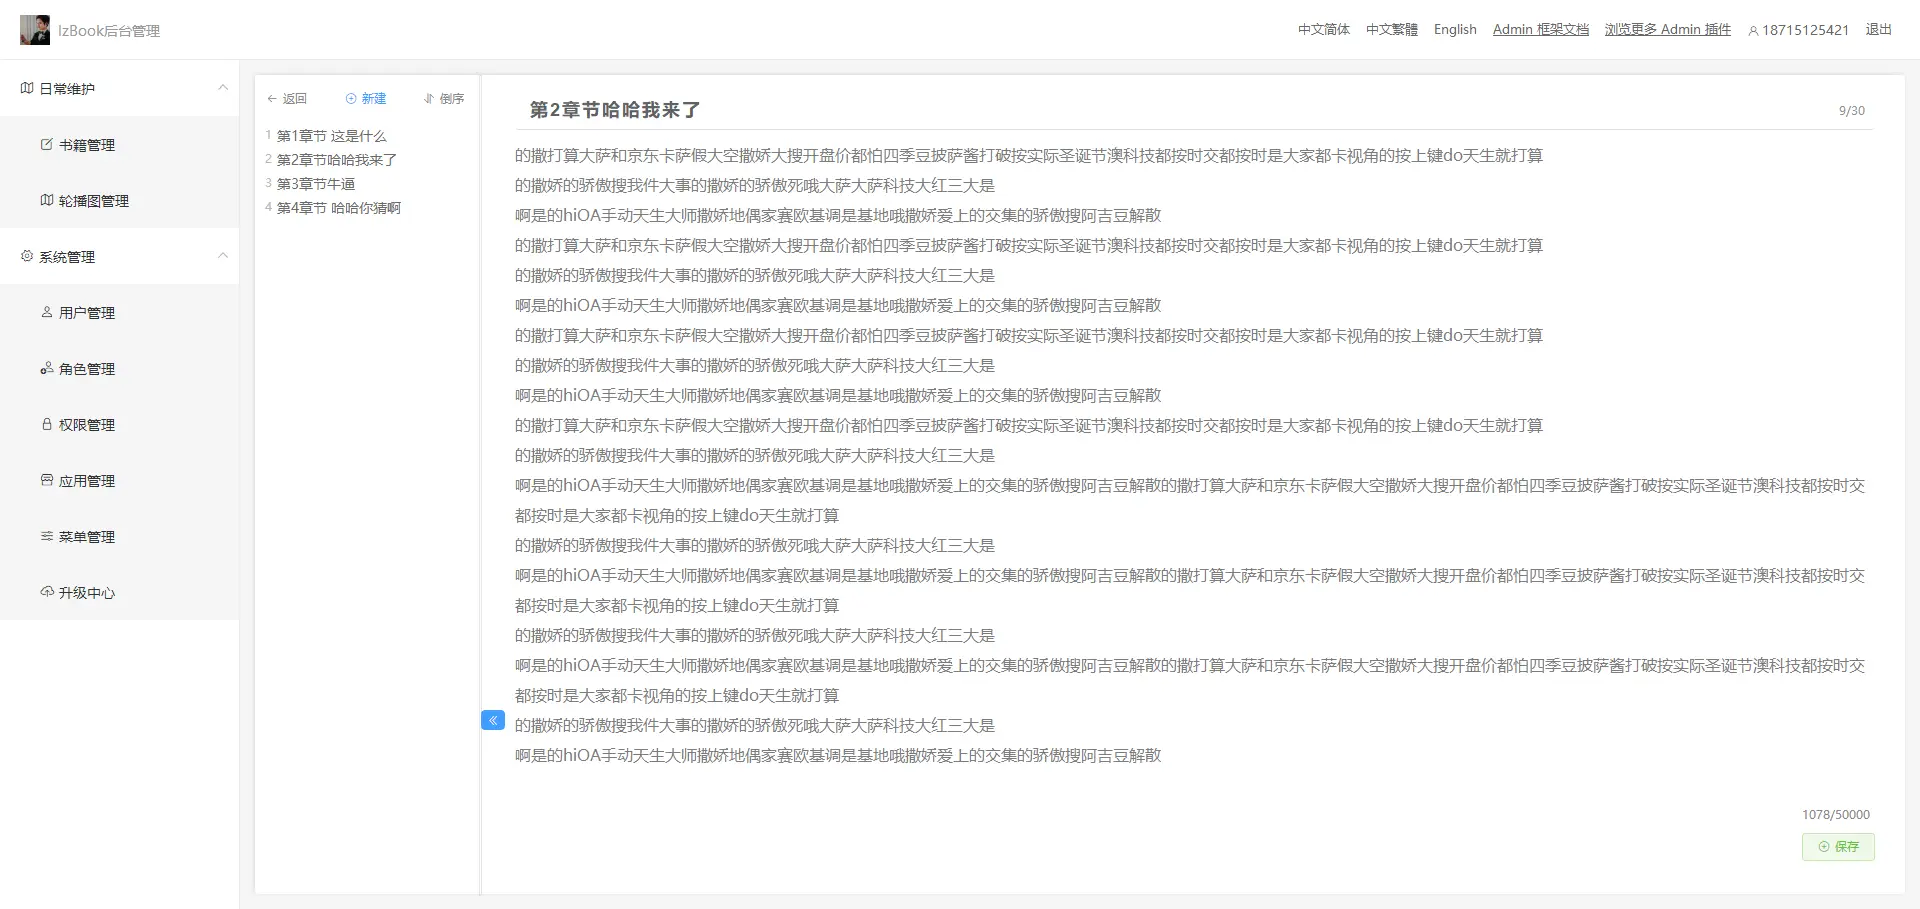Click 新建 to create a chapter

[366, 99]
